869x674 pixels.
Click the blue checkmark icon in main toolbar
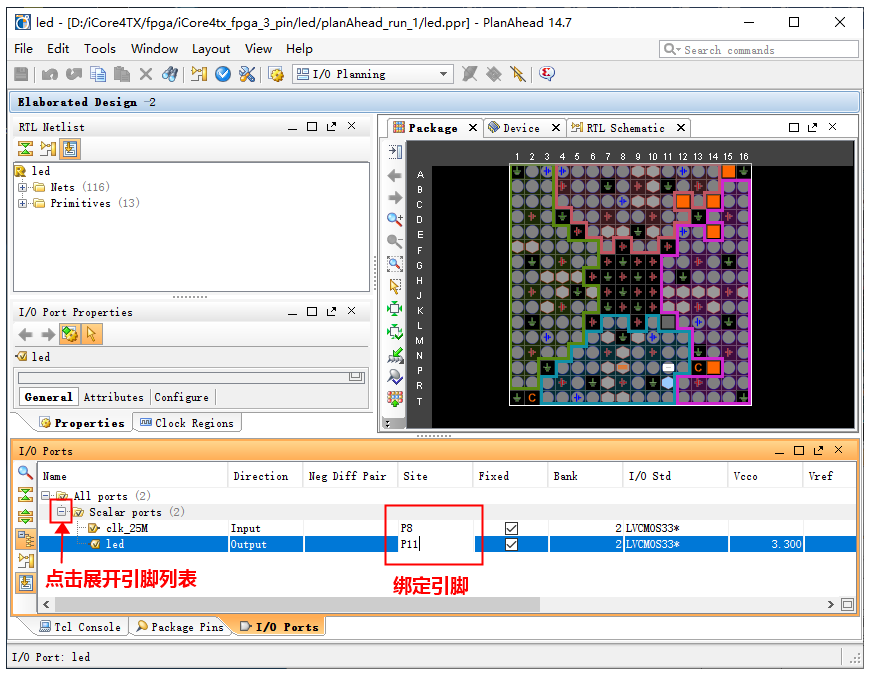click(223, 74)
